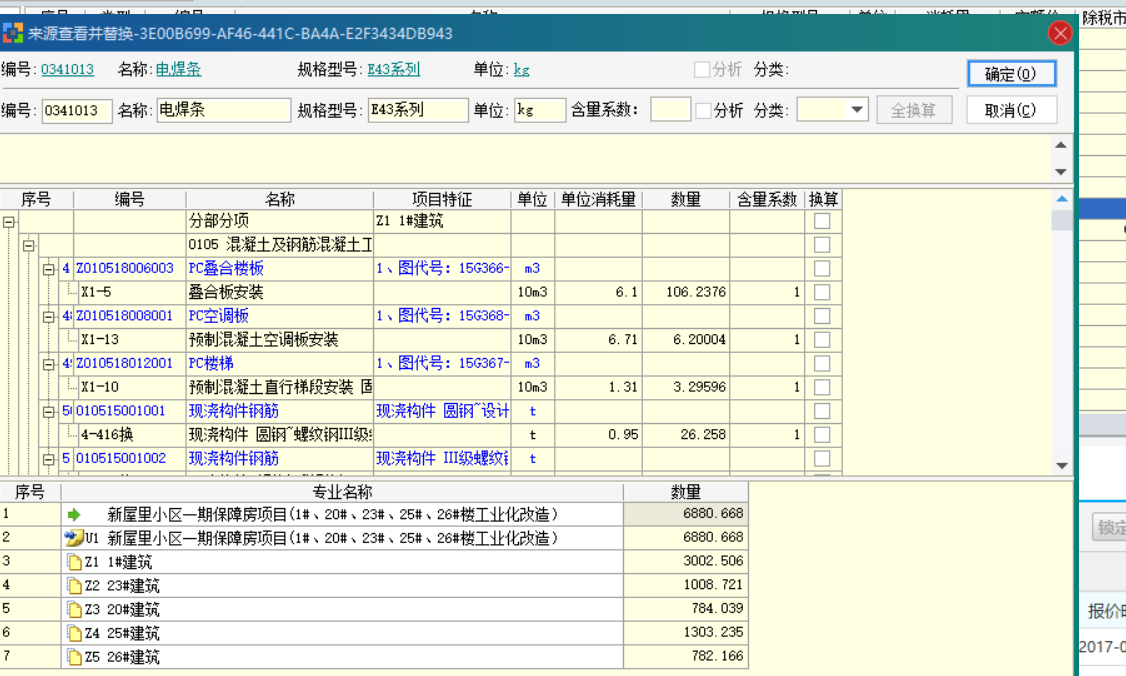Open the E43系列 specification link
Viewport: 1126px width, 676px height.
[x=394, y=70]
